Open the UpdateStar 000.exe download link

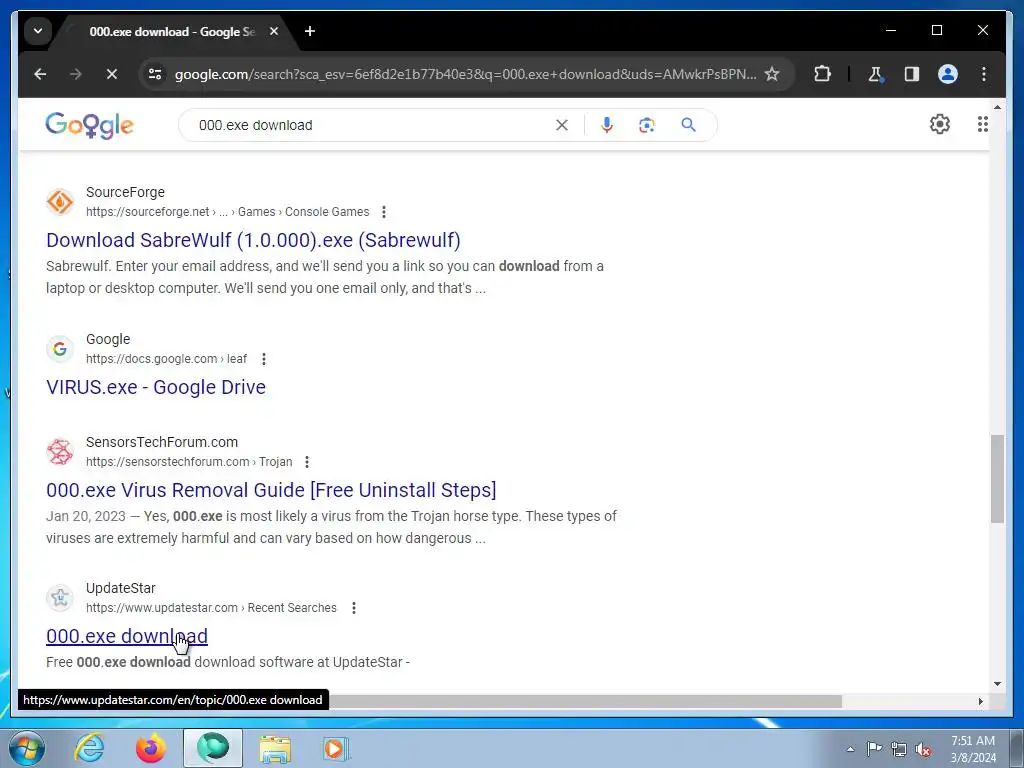tap(127, 635)
